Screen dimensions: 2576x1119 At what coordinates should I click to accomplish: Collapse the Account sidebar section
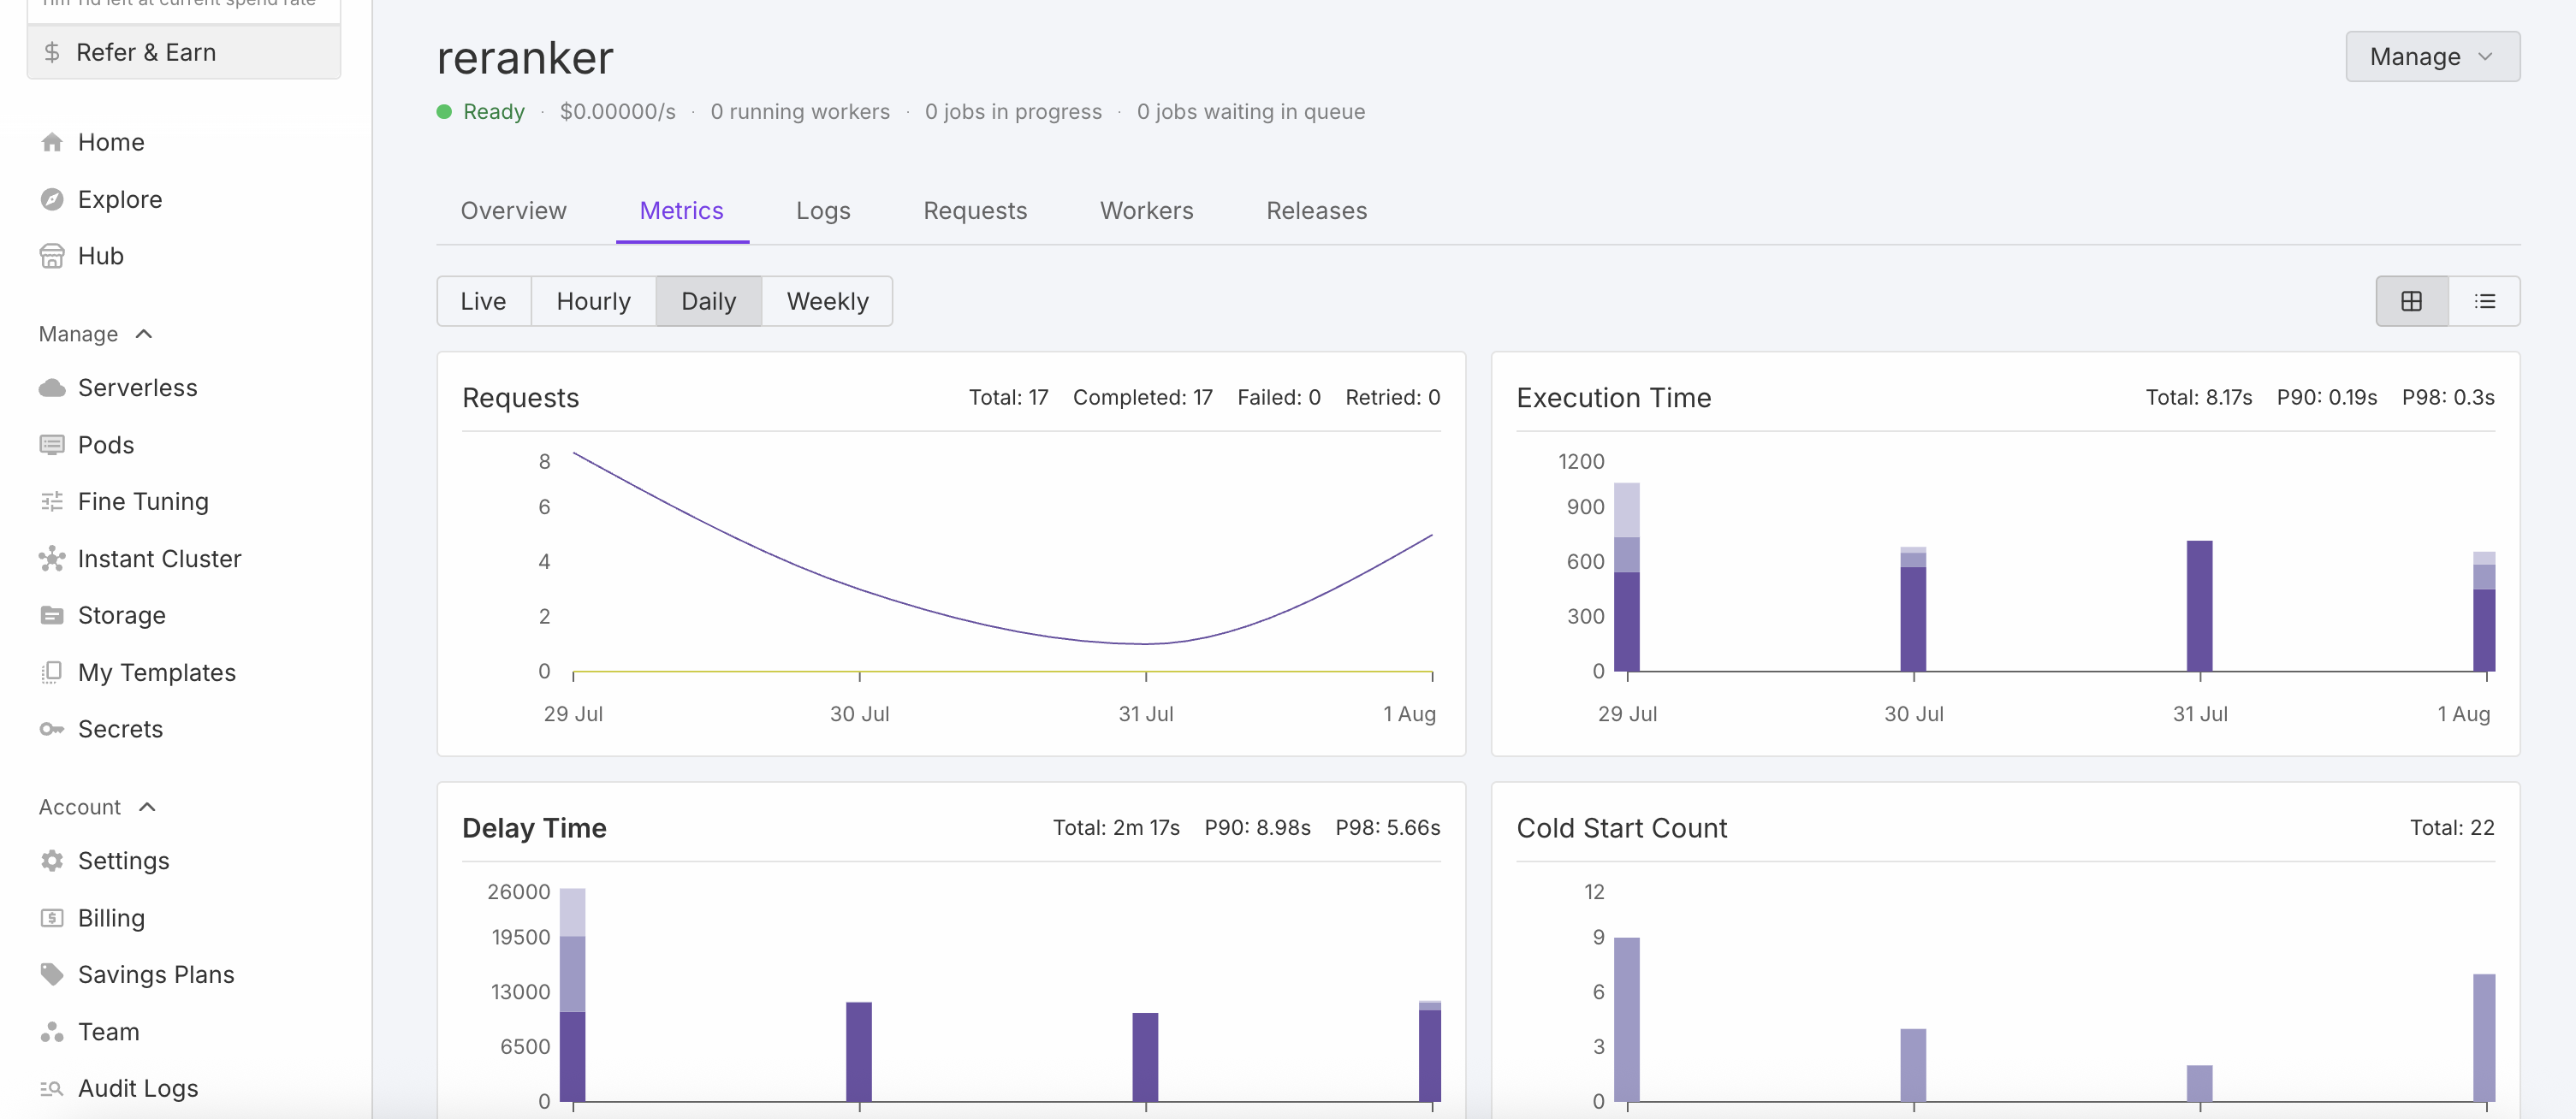147,807
